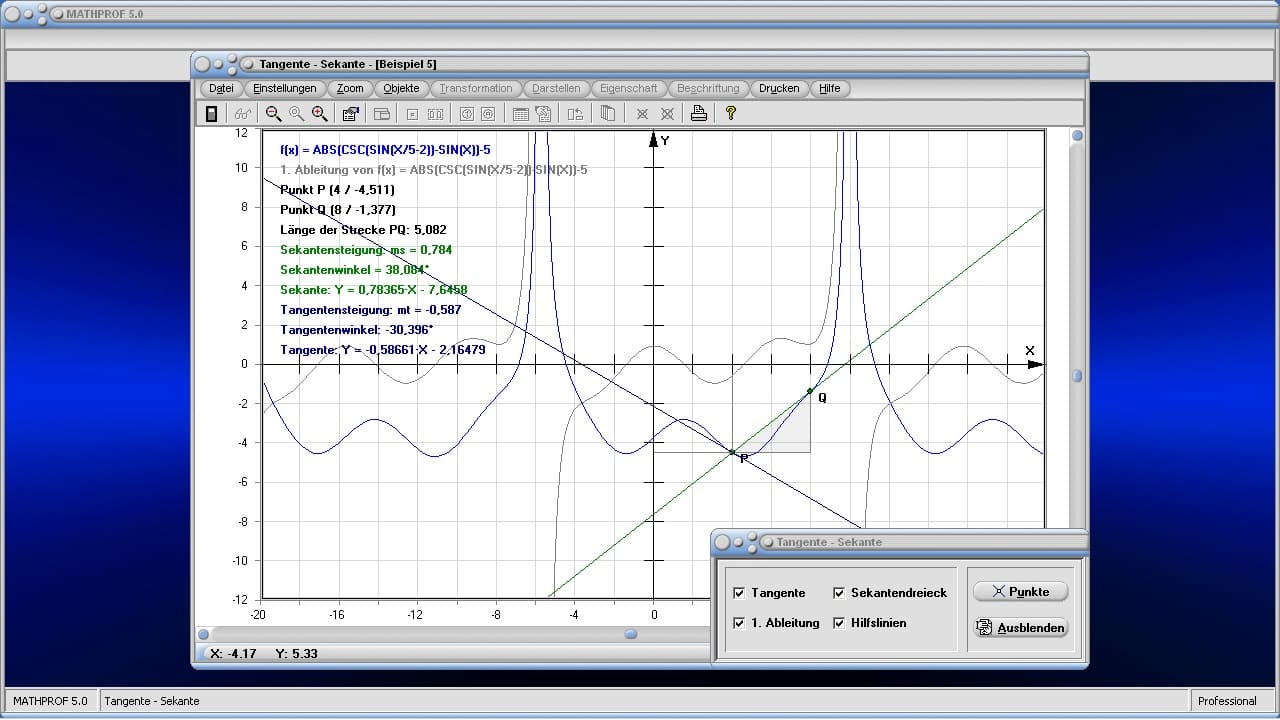Click the Tangentensteigung value text
1280x720 pixels.
click(371, 310)
